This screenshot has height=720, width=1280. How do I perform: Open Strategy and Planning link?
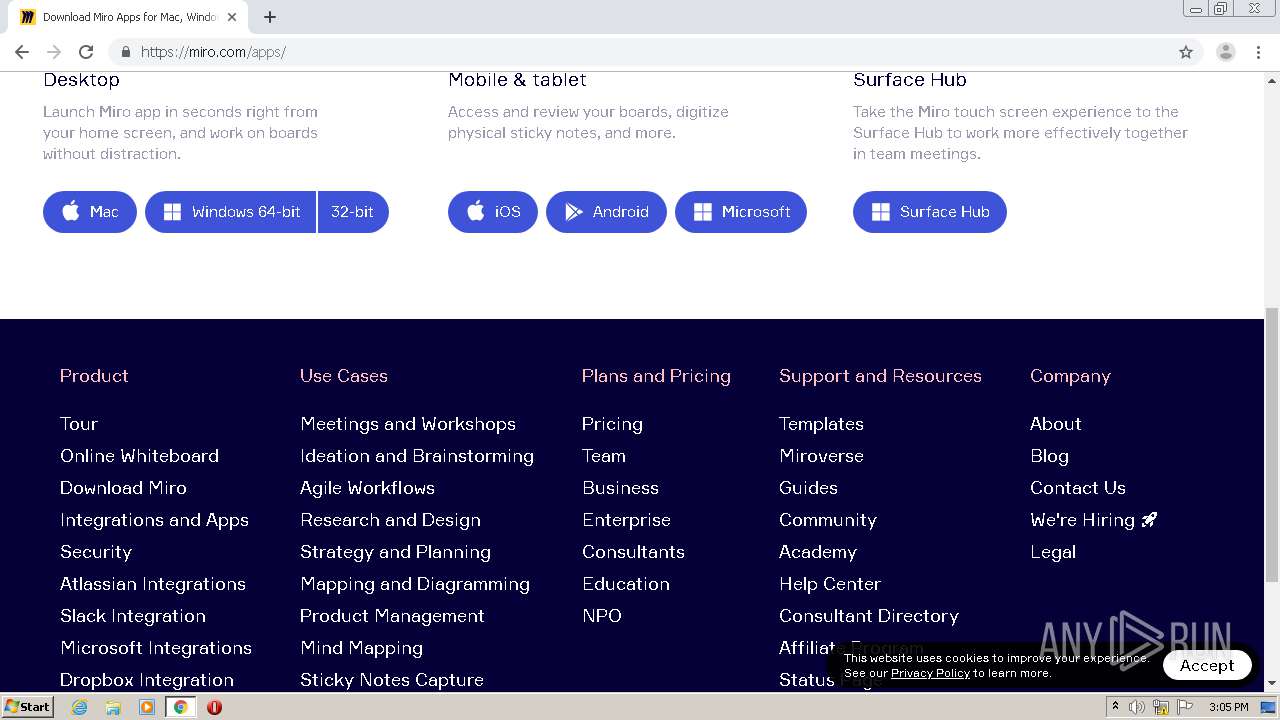pyautogui.click(x=395, y=552)
